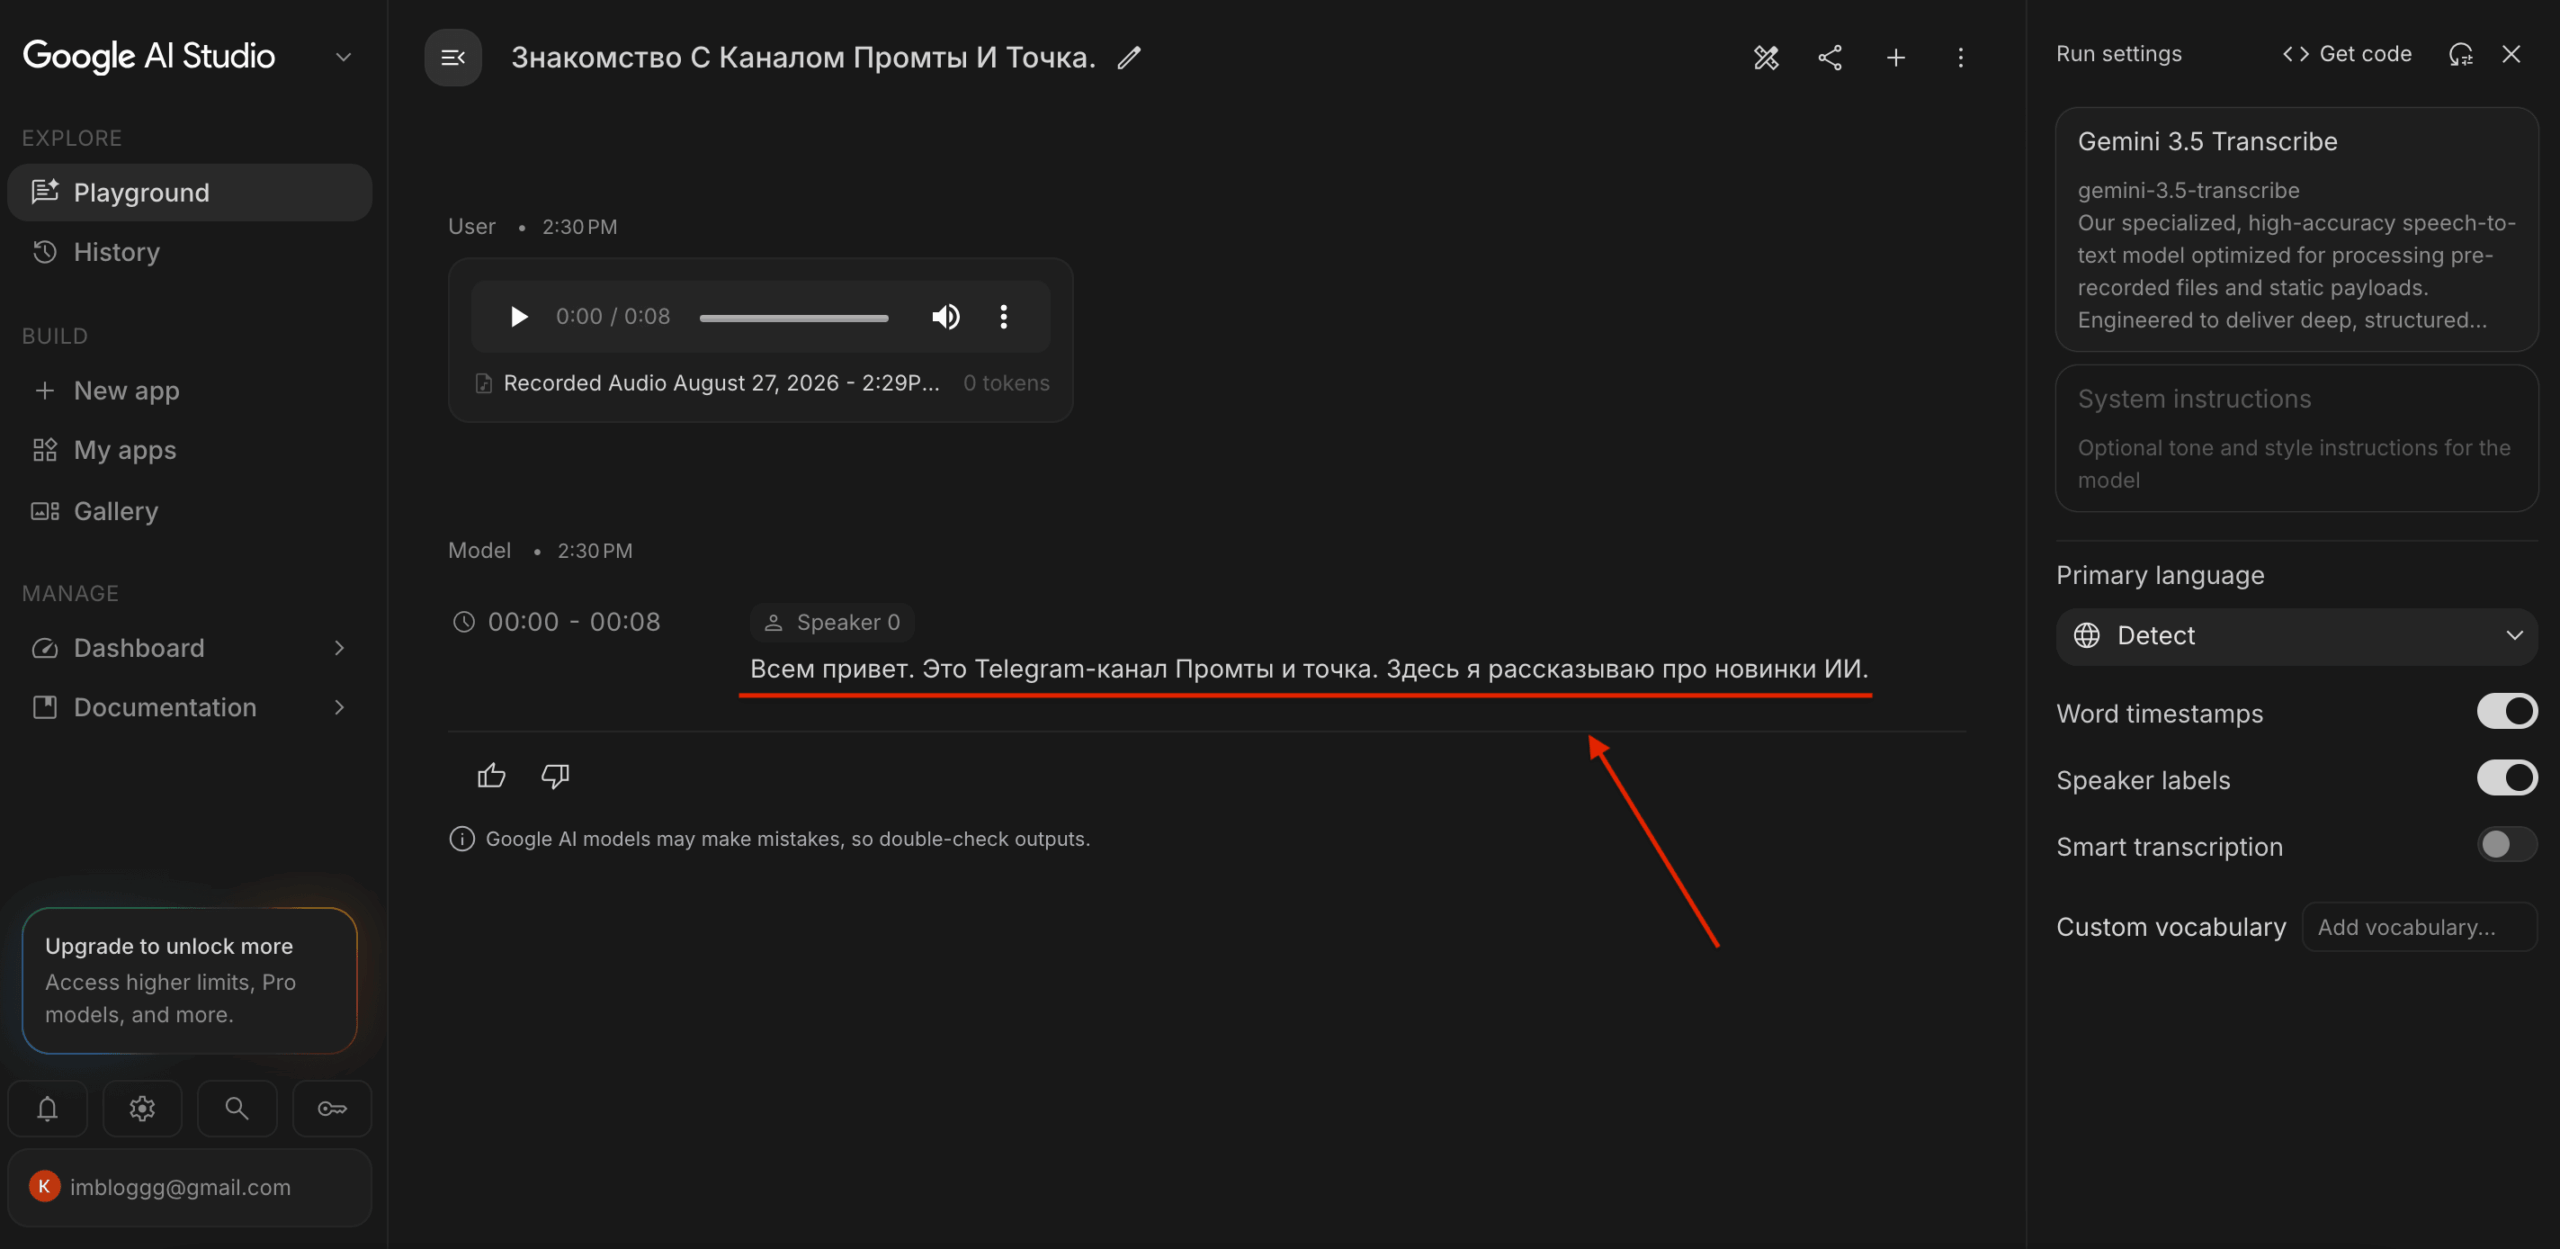Click the Run settings heading
This screenshot has height=1249, width=2560.
[x=2118, y=54]
